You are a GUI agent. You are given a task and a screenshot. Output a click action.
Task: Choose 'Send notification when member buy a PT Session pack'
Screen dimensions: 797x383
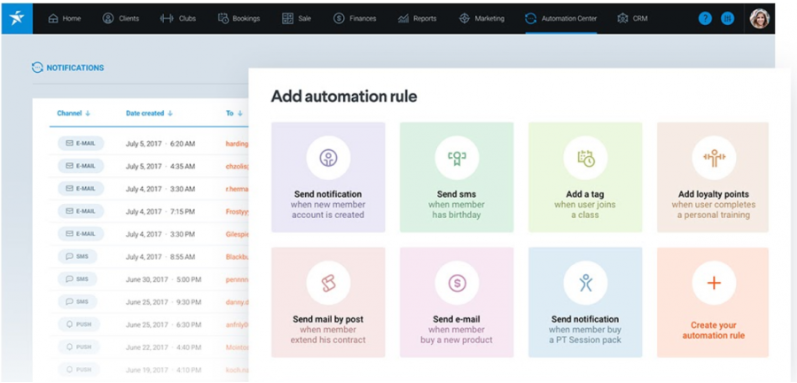point(585,302)
